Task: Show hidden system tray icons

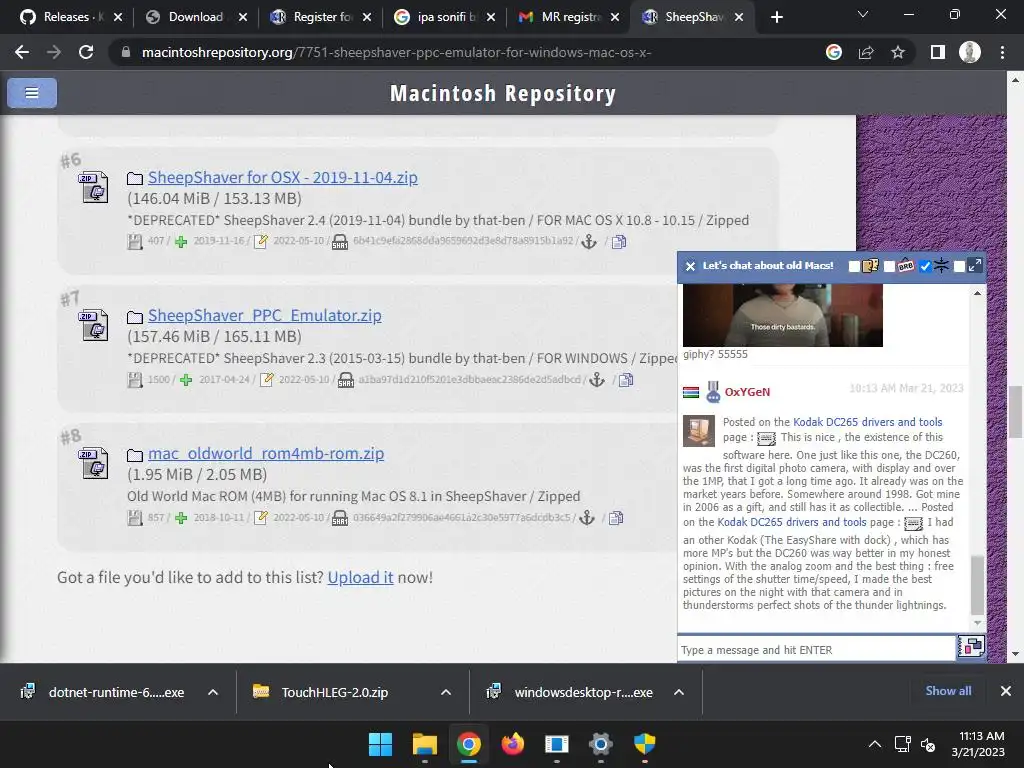Action: pos(874,744)
